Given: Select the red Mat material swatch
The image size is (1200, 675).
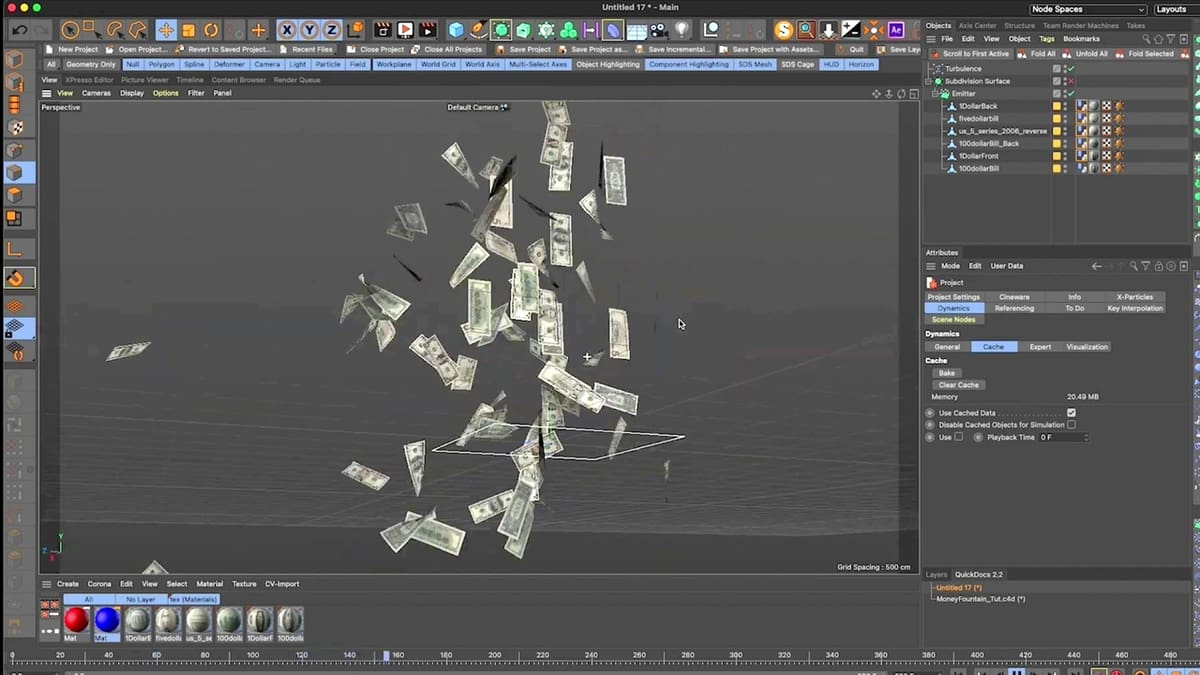Looking at the screenshot, I should coord(76,620).
